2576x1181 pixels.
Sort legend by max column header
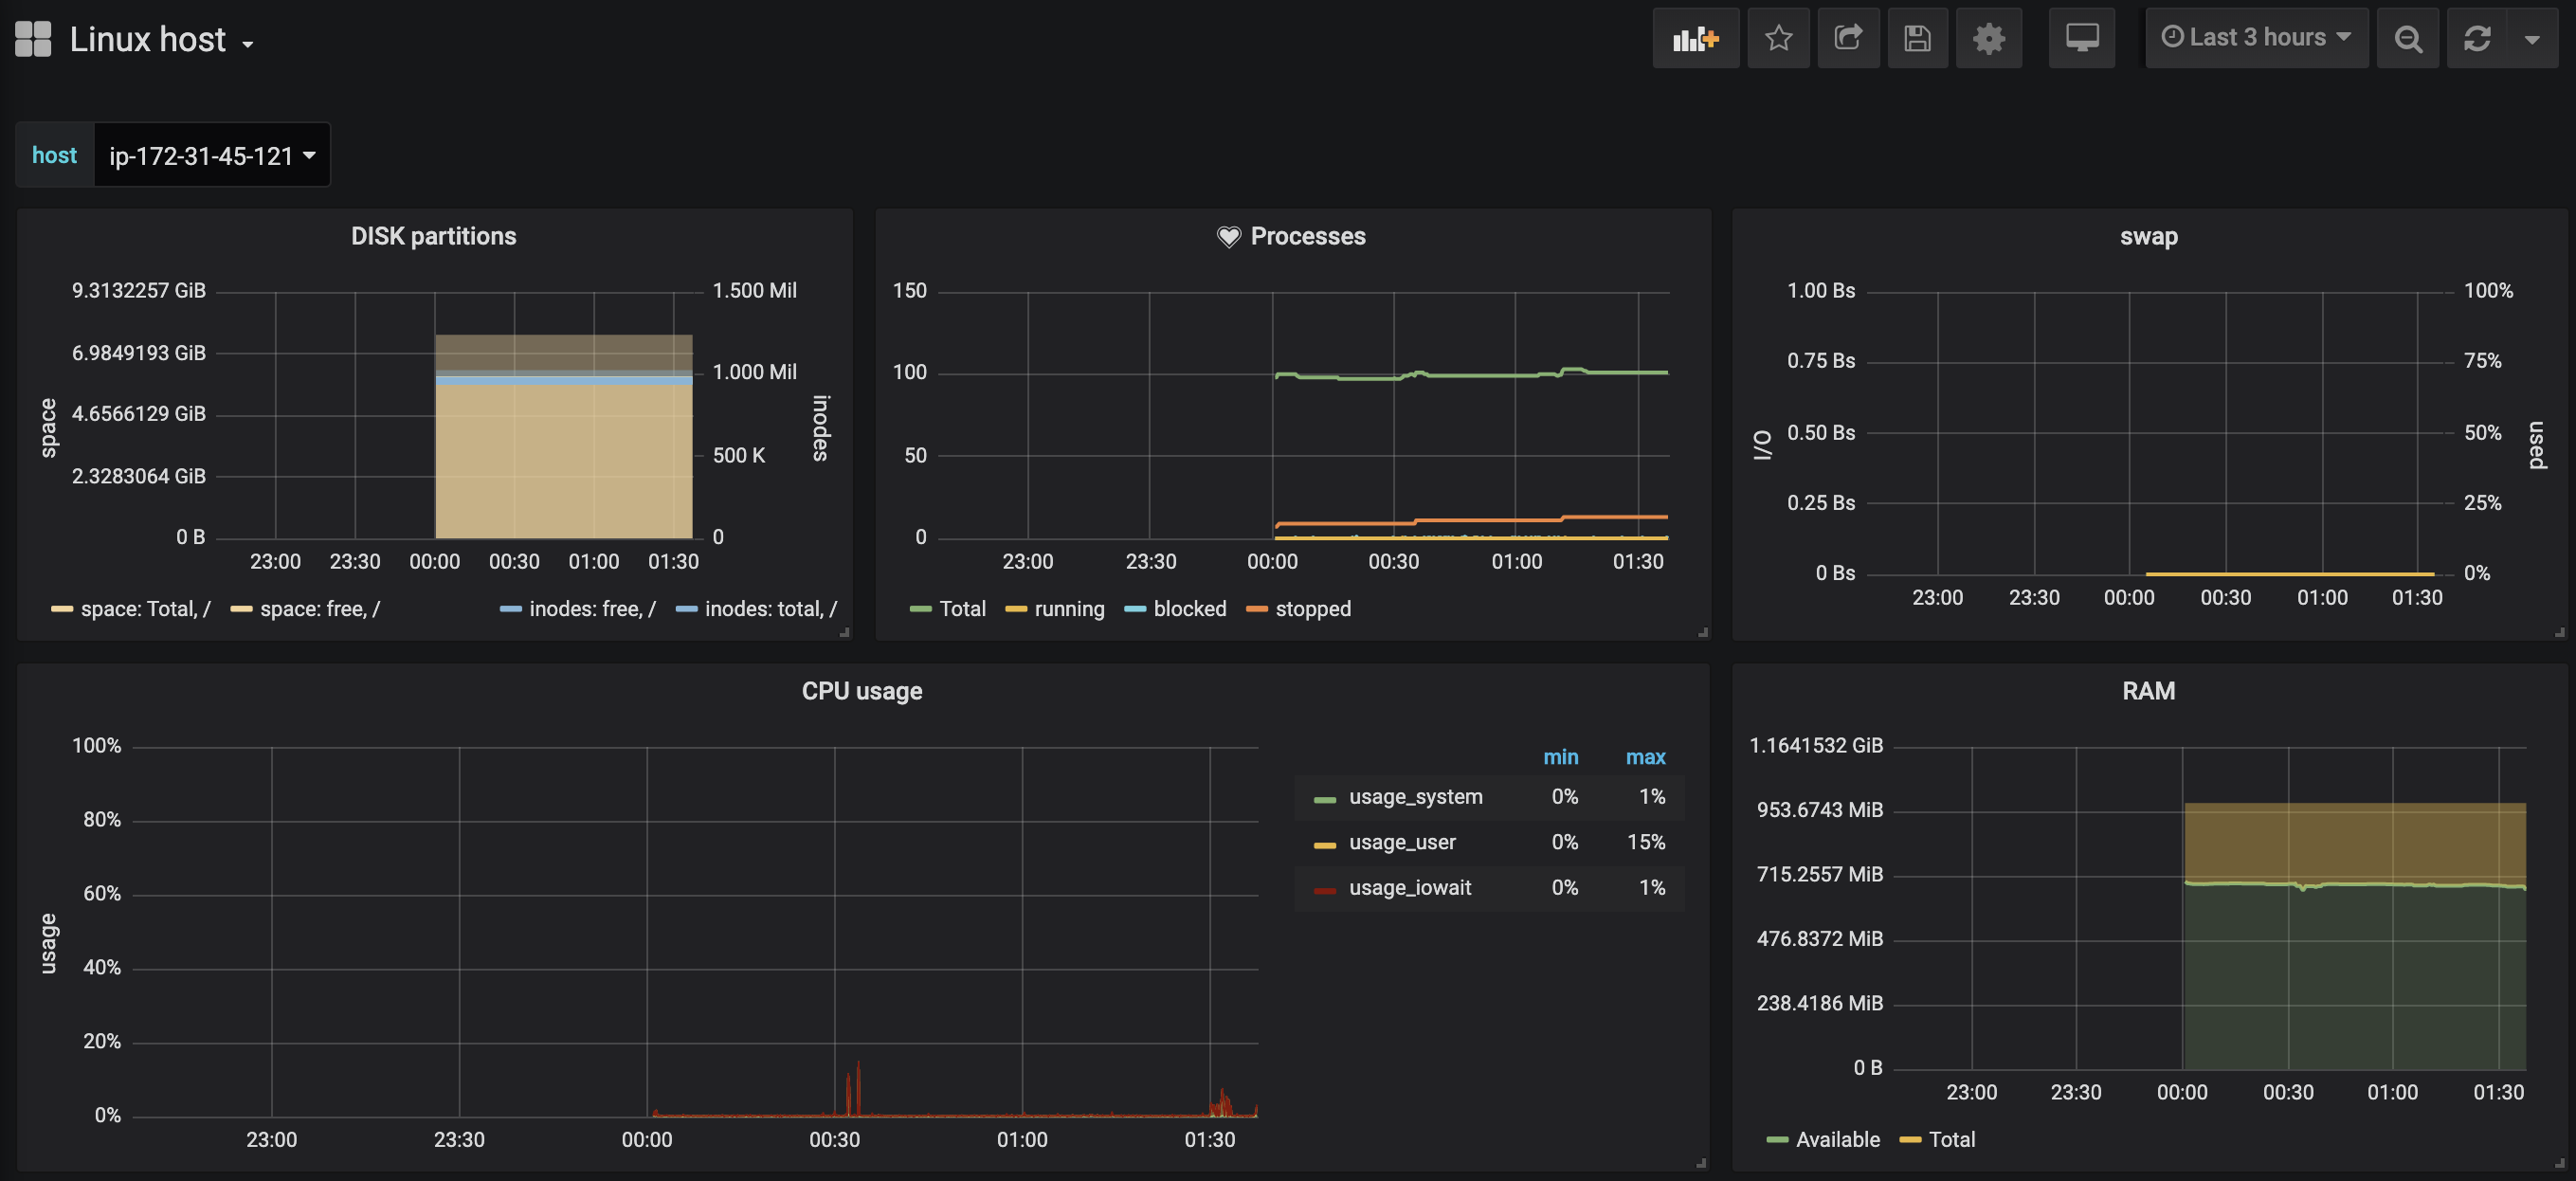1645,757
